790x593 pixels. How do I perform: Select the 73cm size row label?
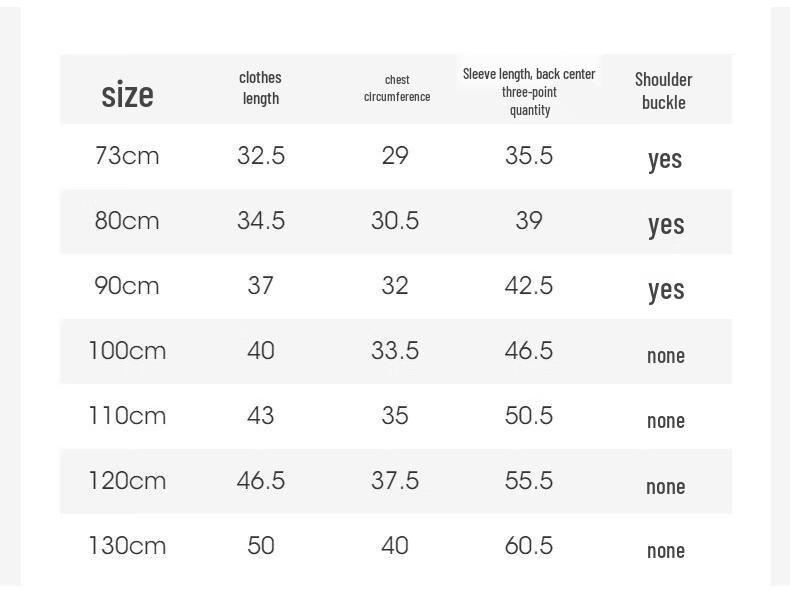coord(127,156)
